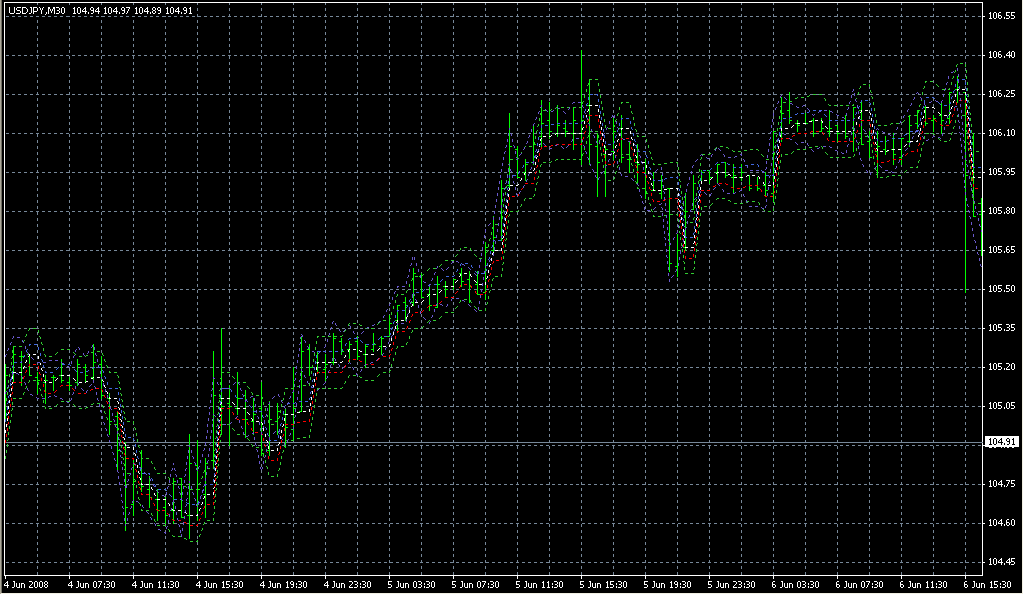
Task: Click the USDJPY,M30 chart title label
Action: coord(35,11)
